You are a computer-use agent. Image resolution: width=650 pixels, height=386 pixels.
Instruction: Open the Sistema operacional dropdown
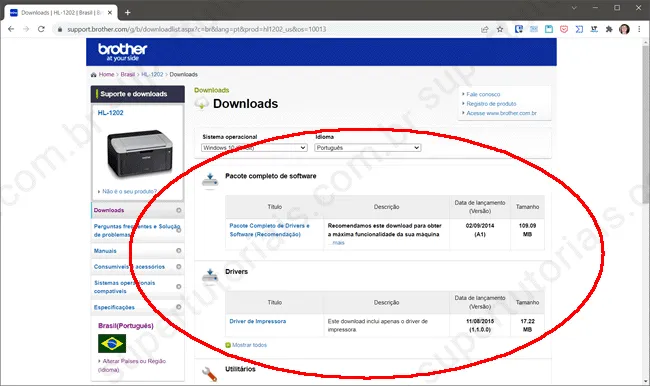point(254,148)
